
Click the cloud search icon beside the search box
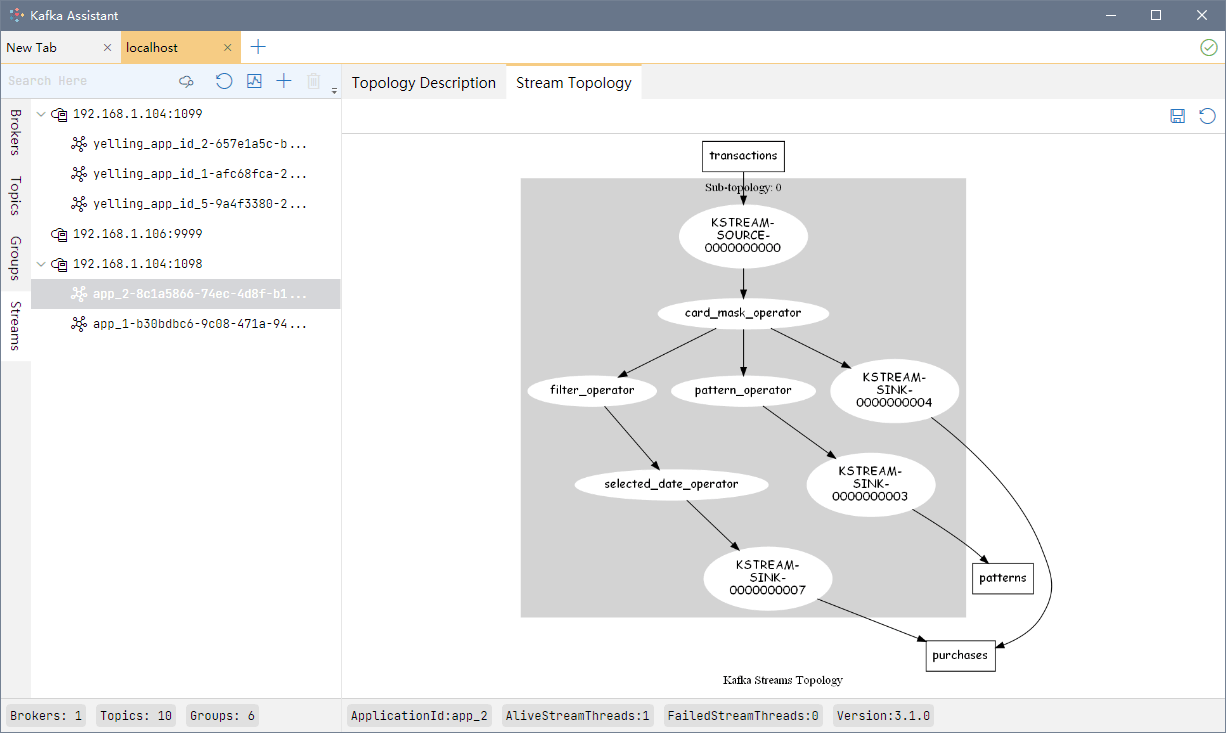[x=186, y=81]
